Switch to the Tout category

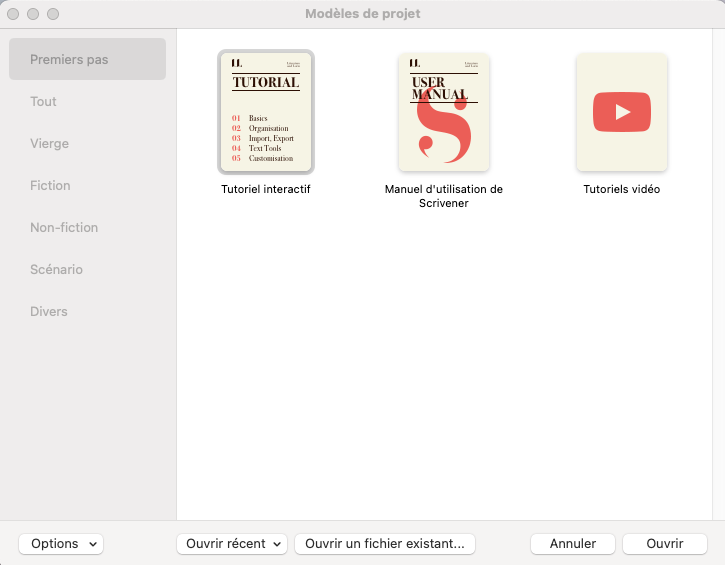click(87, 101)
